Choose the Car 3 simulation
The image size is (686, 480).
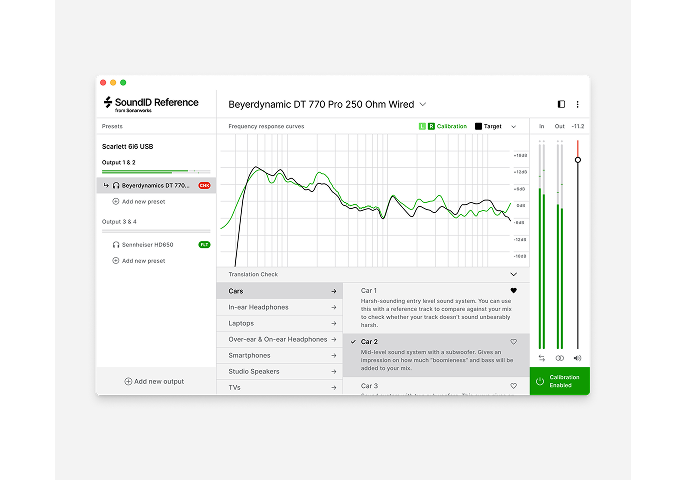coord(436,386)
